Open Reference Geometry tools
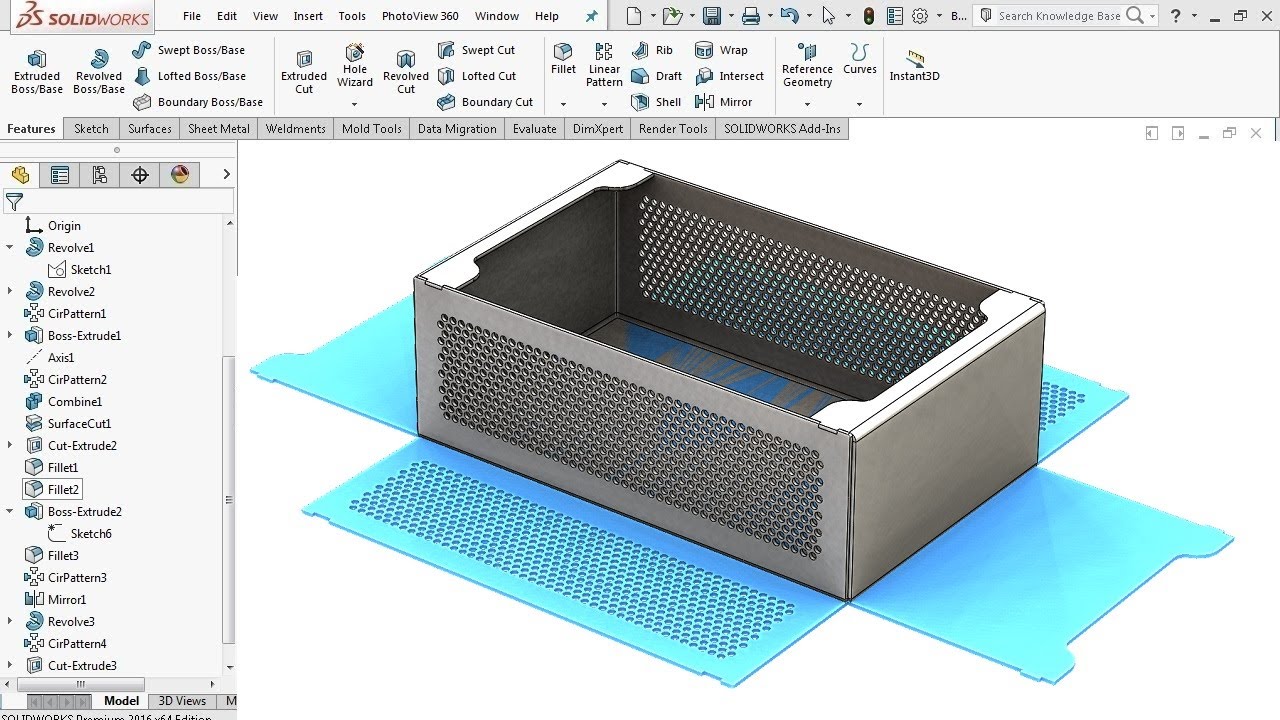 point(807,65)
